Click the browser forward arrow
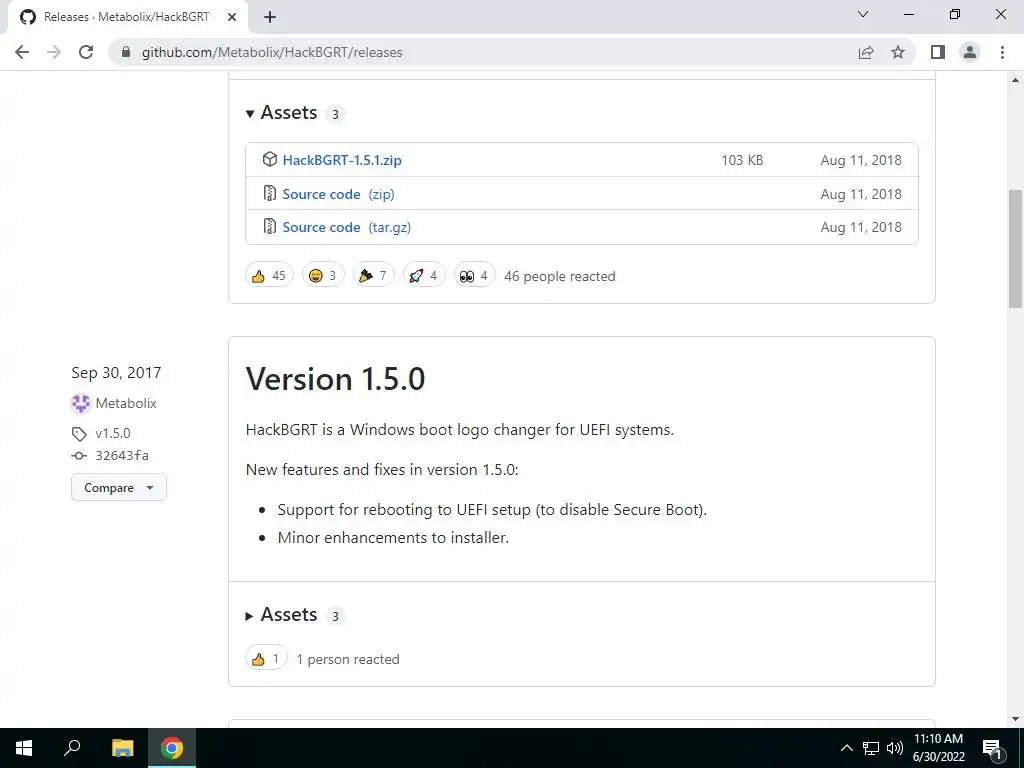This screenshot has height=768, width=1024. (54, 52)
